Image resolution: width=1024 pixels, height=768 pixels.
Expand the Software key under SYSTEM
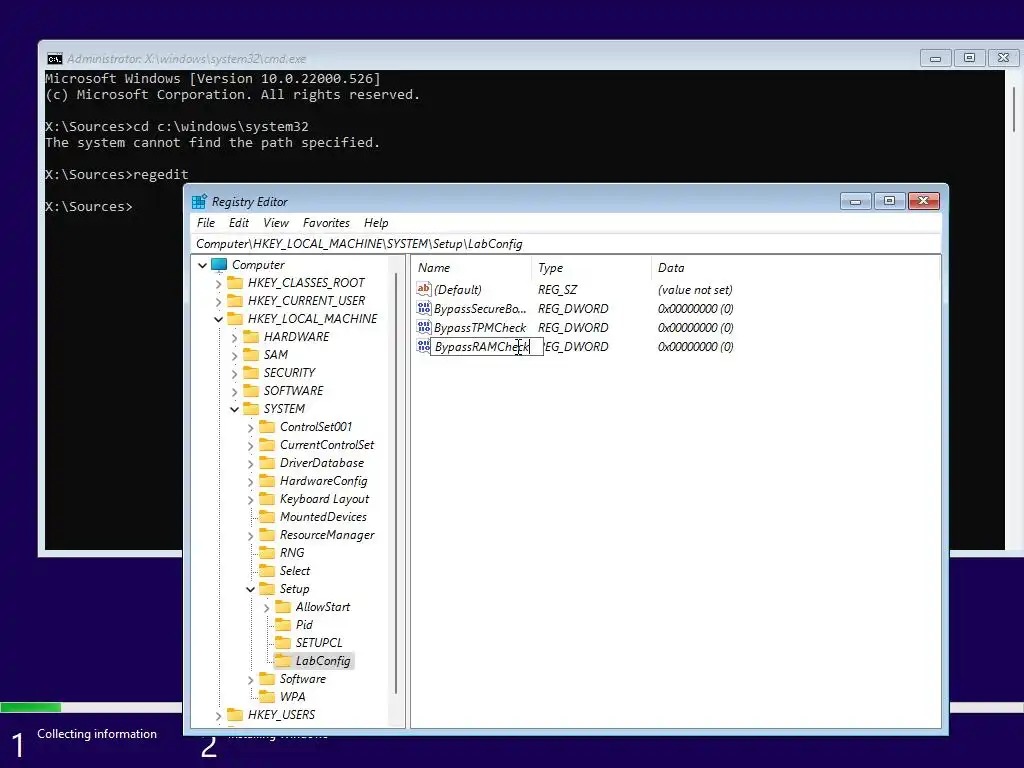point(251,679)
